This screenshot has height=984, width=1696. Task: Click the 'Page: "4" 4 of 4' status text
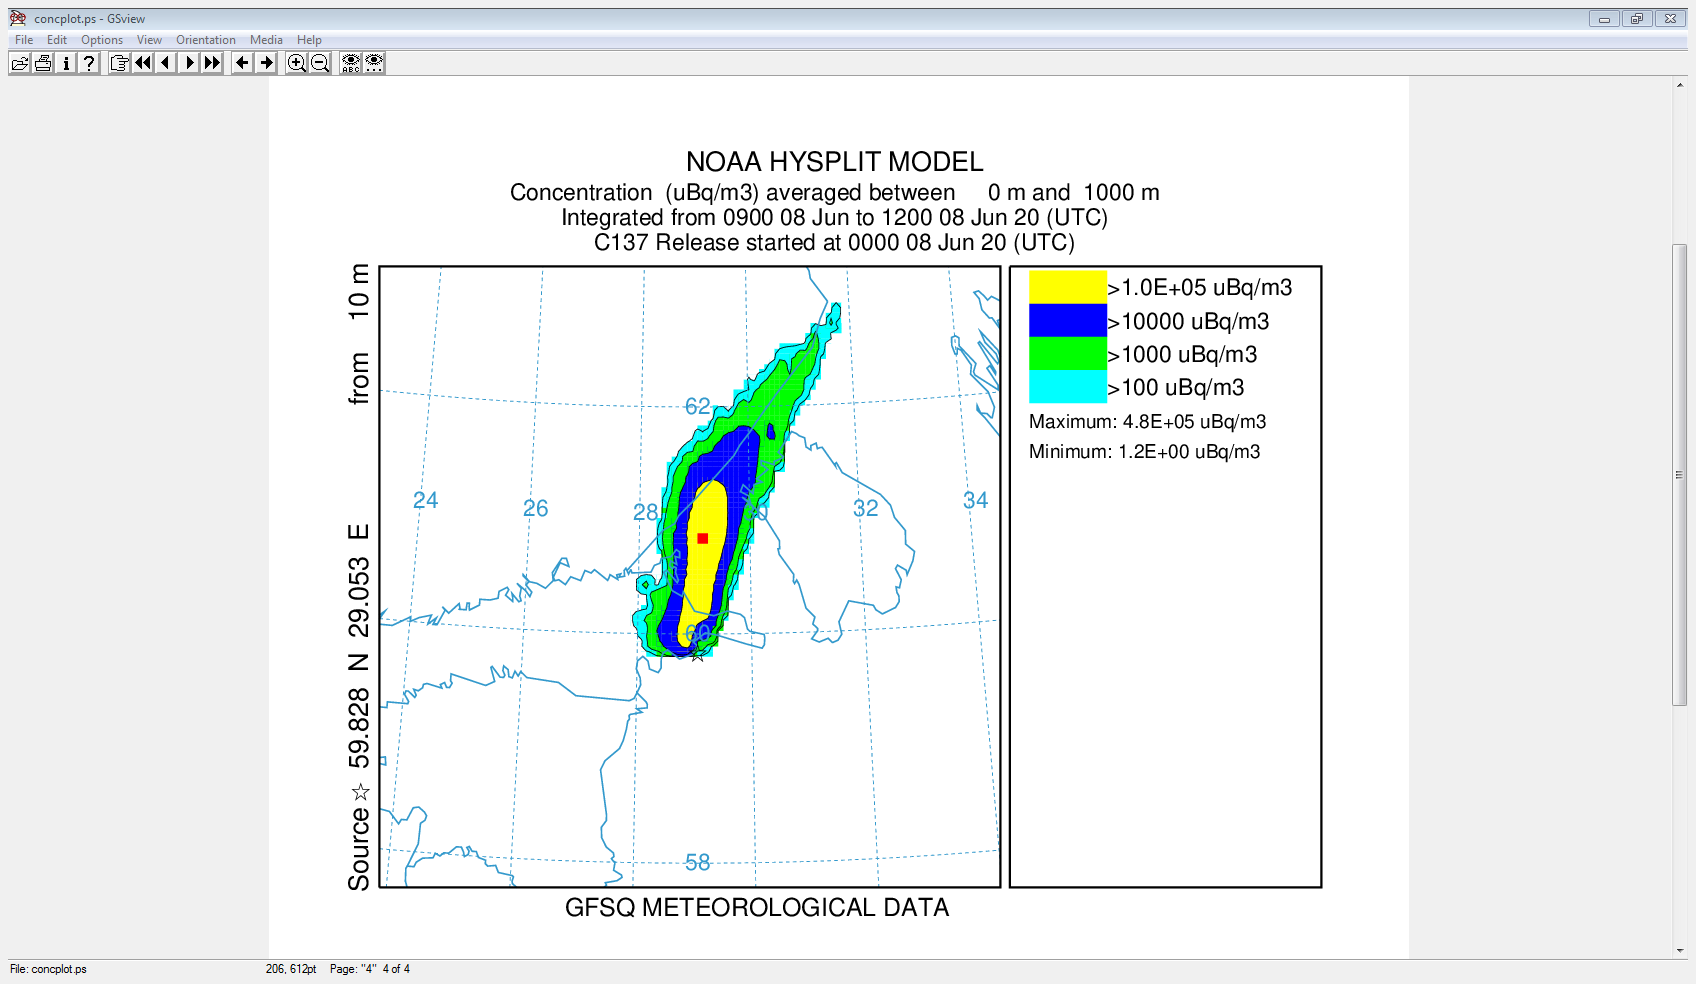(x=370, y=969)
